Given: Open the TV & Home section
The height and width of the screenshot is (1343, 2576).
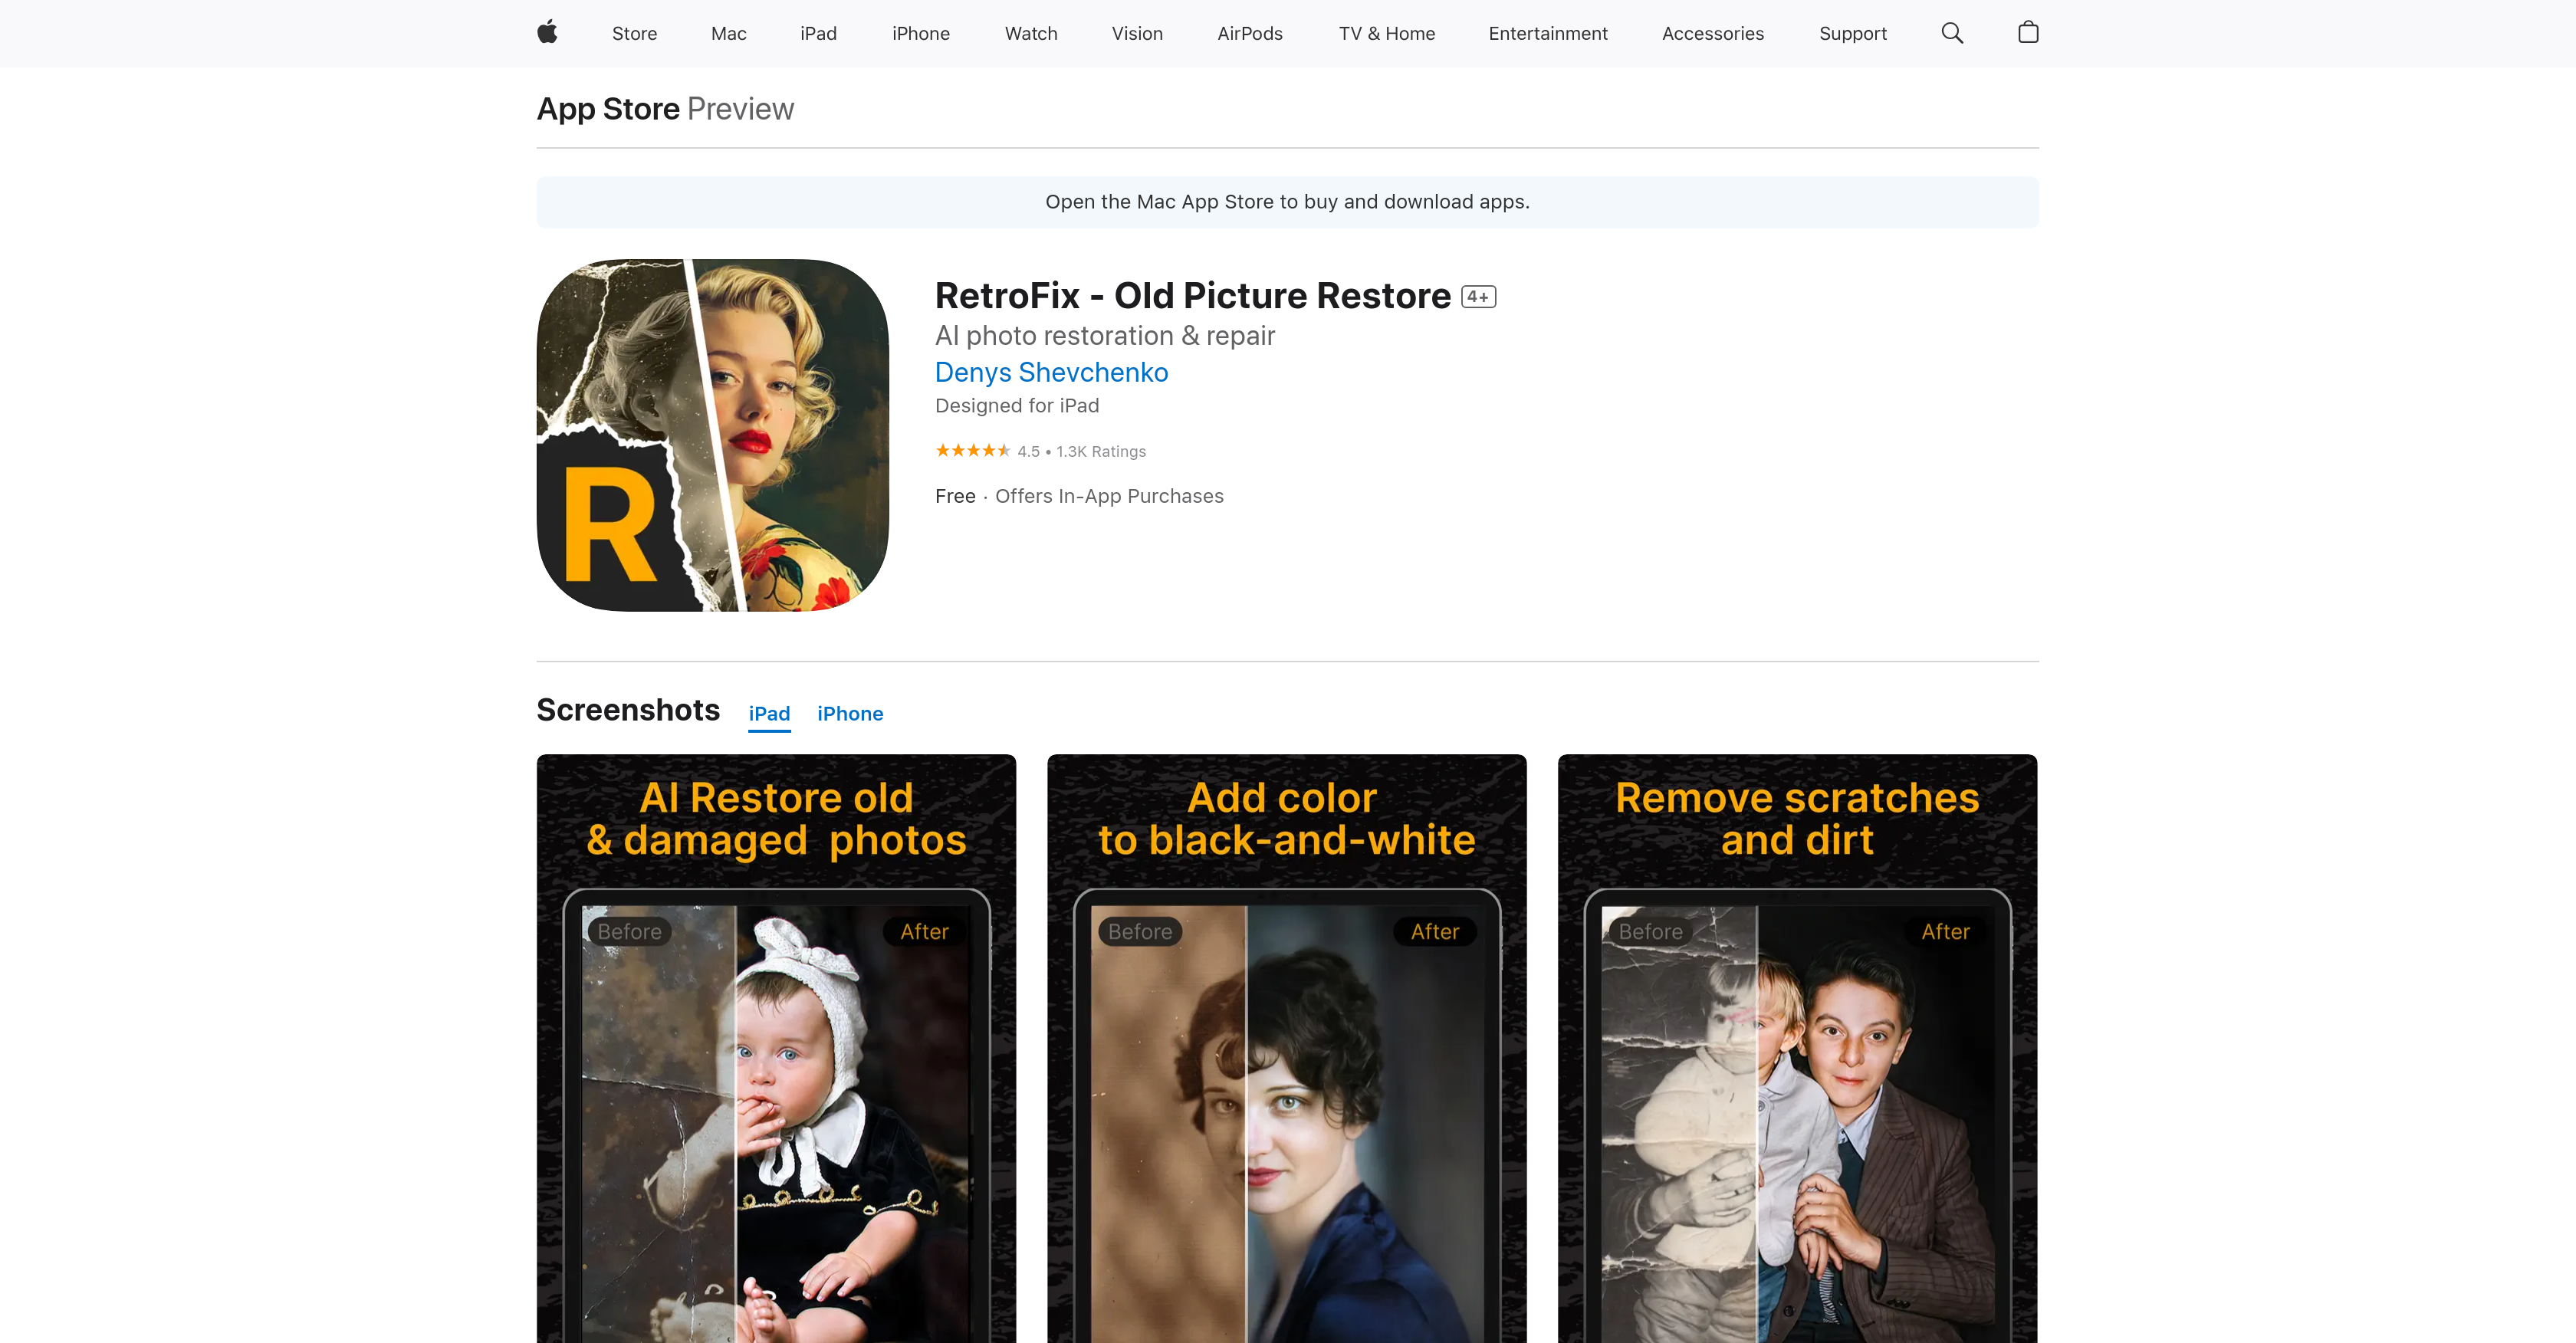Looking at the screenshot, I should coord(1386,33).
